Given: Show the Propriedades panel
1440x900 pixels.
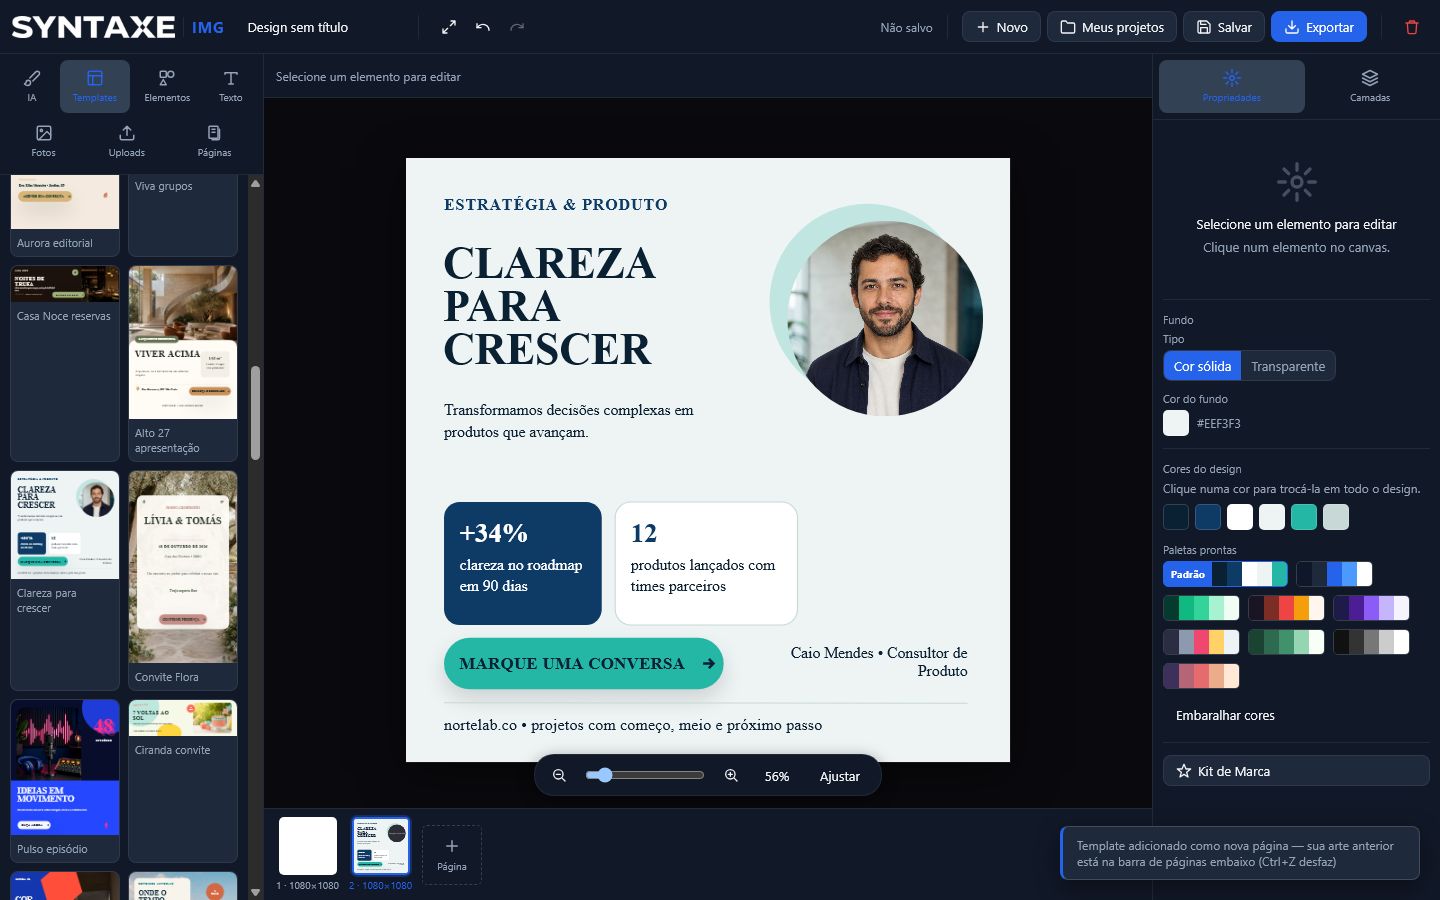Looking at the screenshot, I should coord(1232,86).
